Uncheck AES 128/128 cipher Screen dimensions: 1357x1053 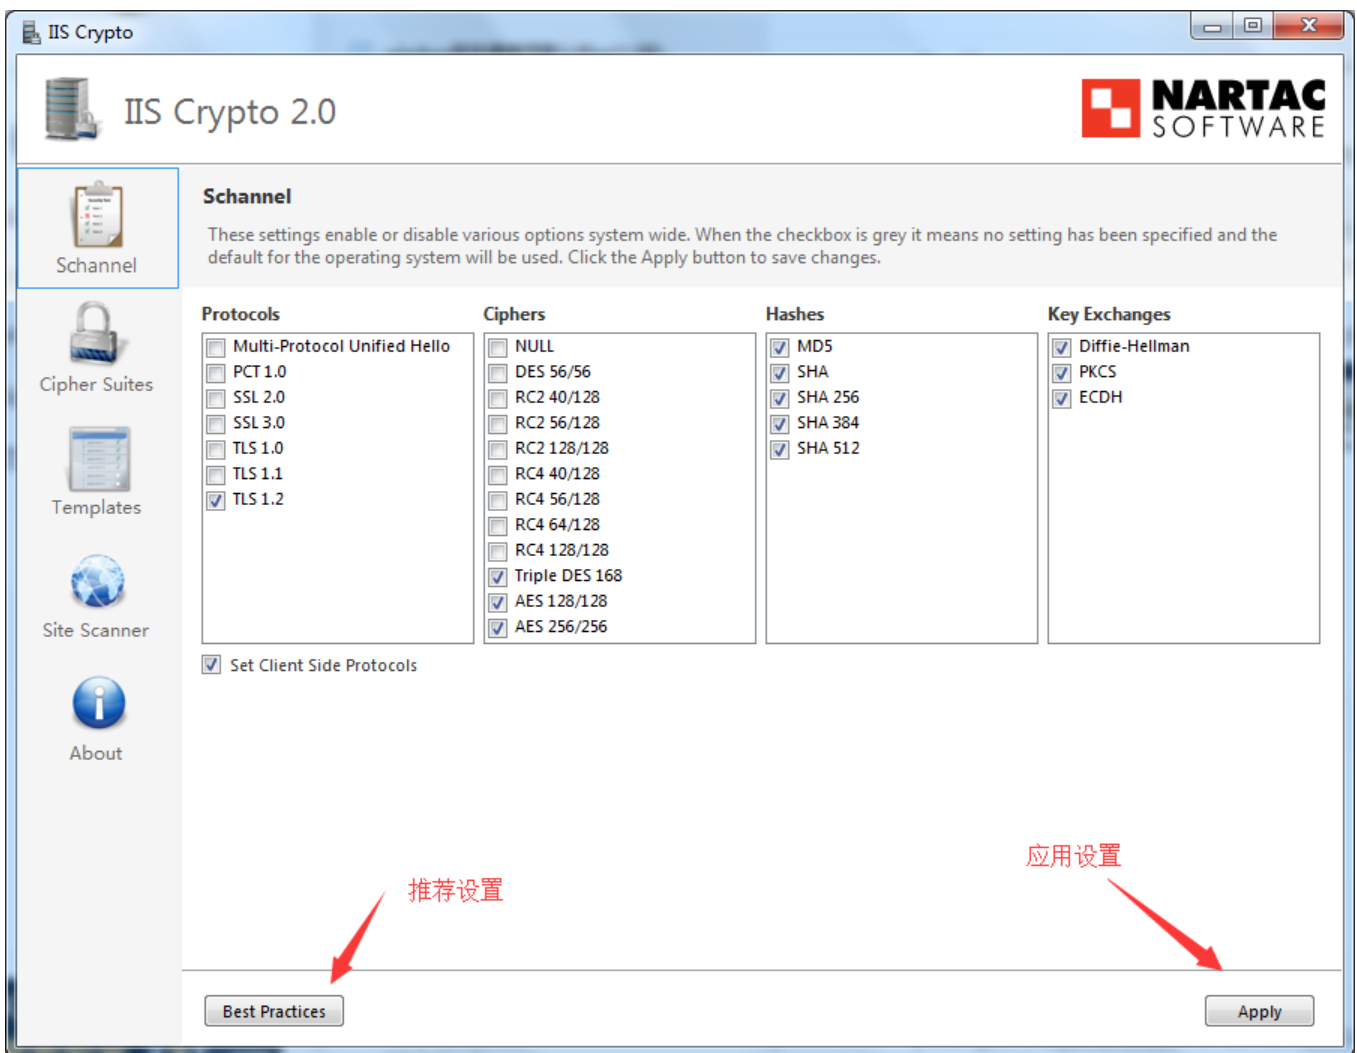pos(497,603)
